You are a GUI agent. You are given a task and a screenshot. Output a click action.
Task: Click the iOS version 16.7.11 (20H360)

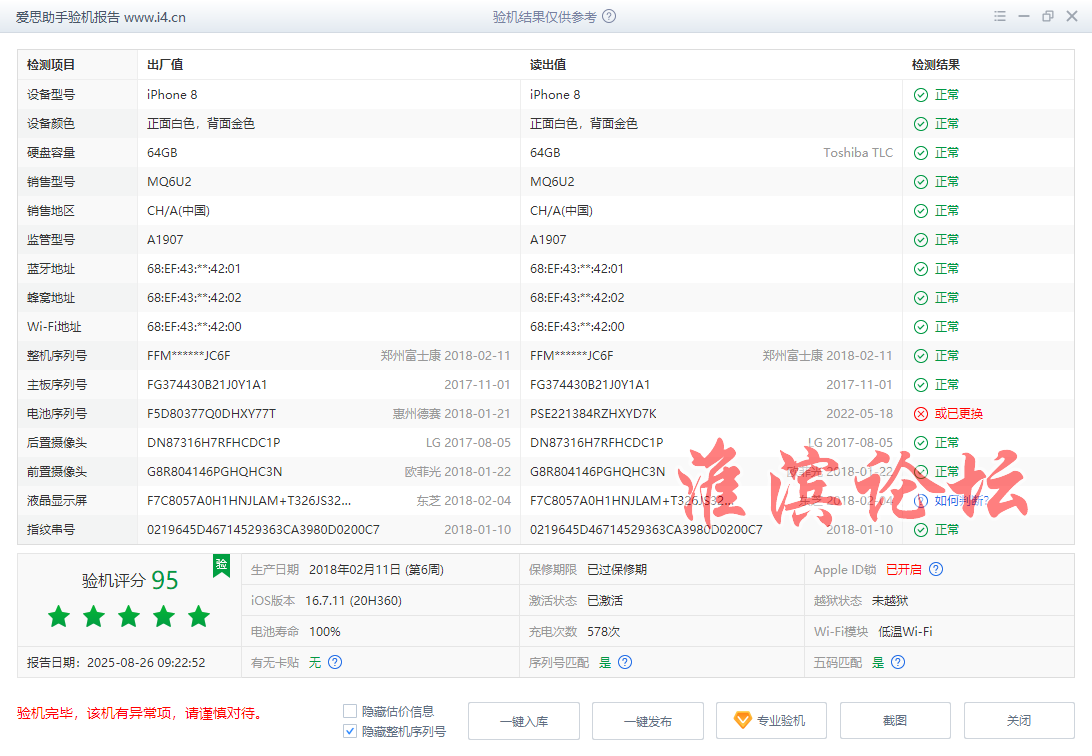coord(354,601)
